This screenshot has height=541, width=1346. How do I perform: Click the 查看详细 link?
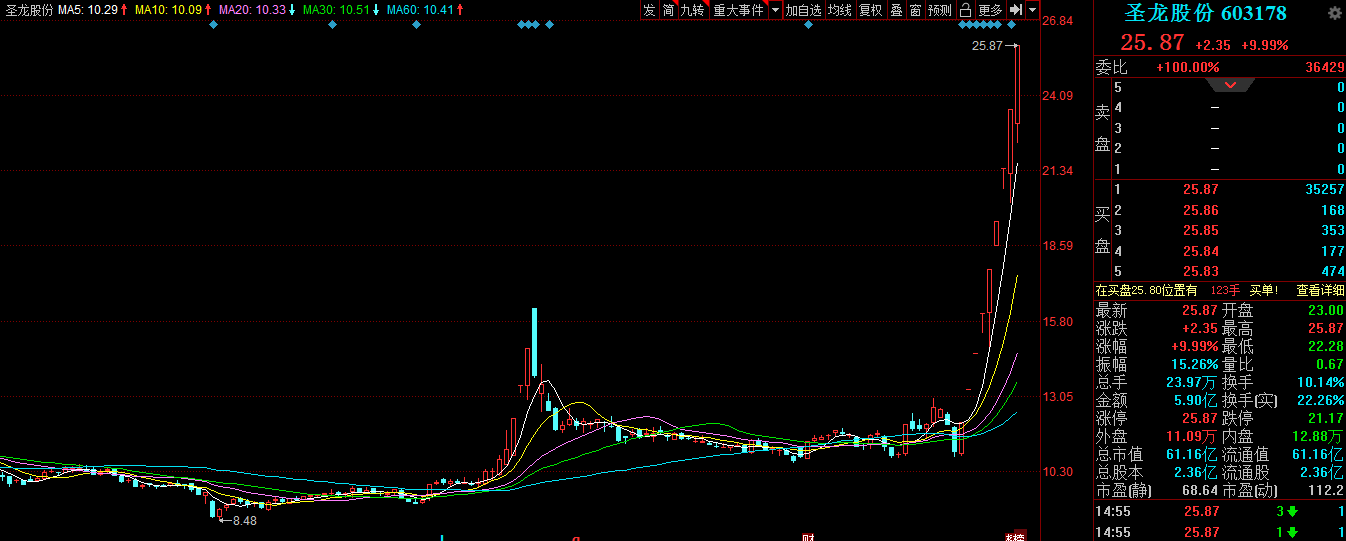(1320, 290)
